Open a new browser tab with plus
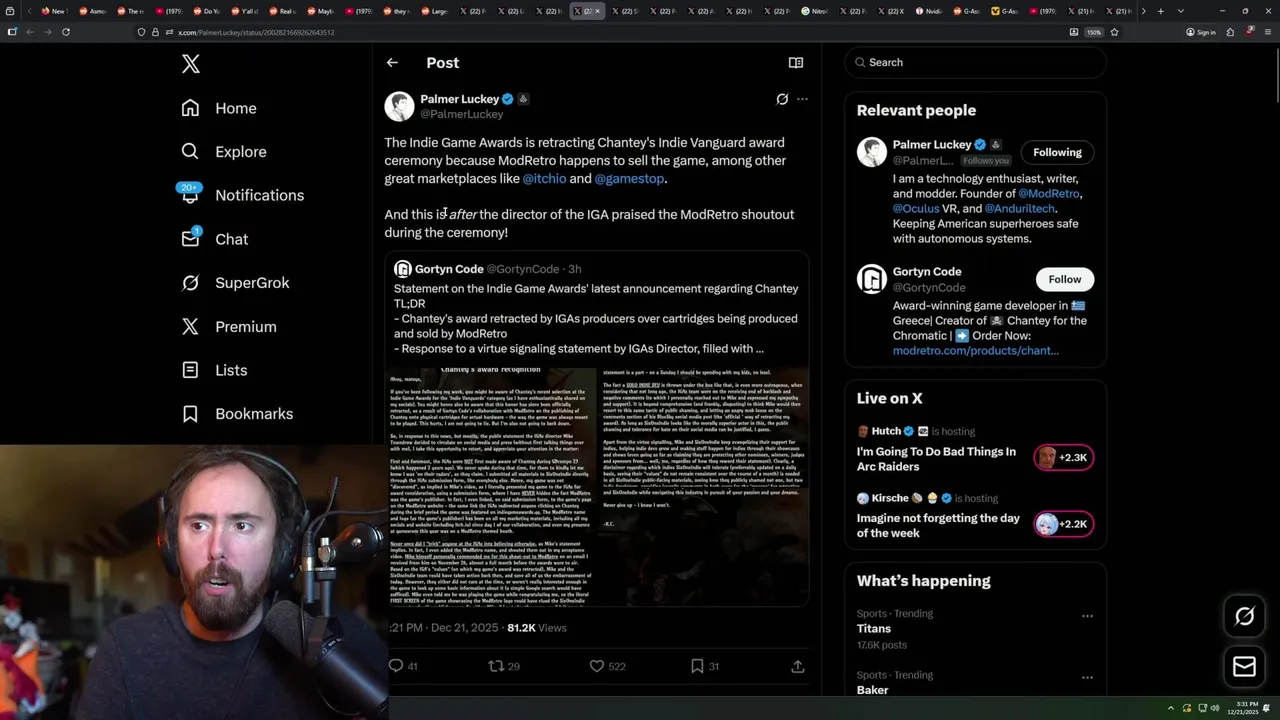Image resolution: width=1280 pixels, height=720 pixels. 1160,11
